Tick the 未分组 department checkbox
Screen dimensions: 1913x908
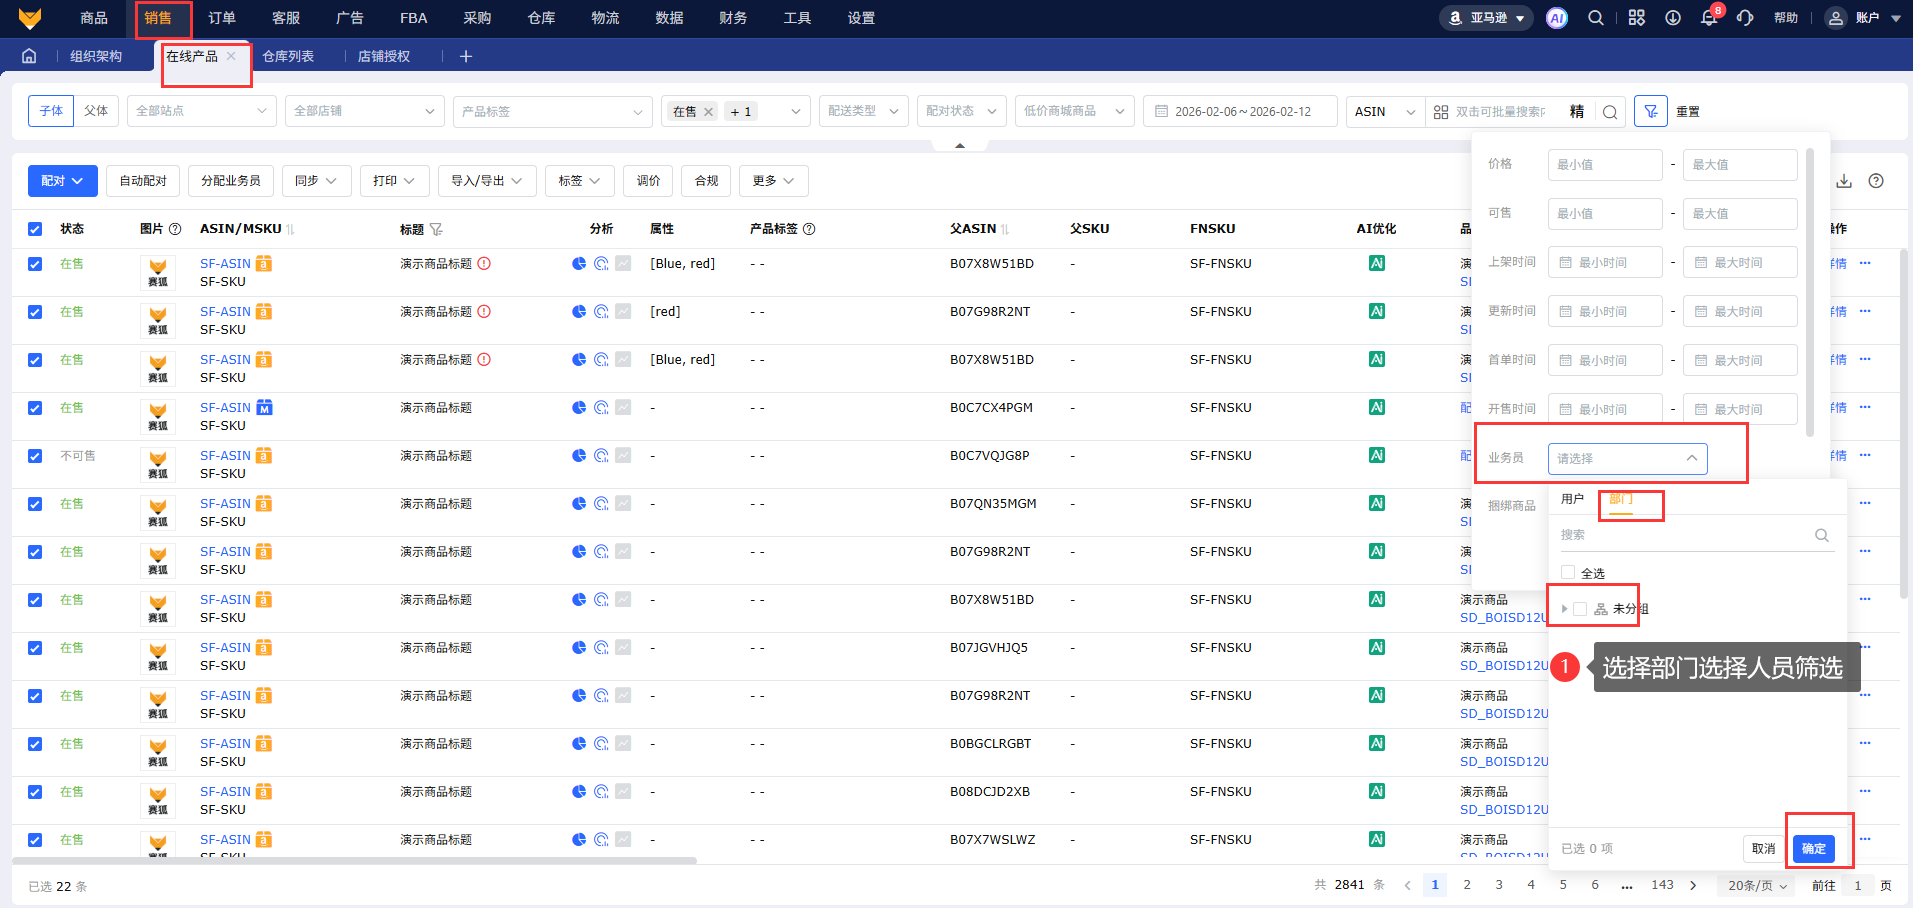(1580, 609)
